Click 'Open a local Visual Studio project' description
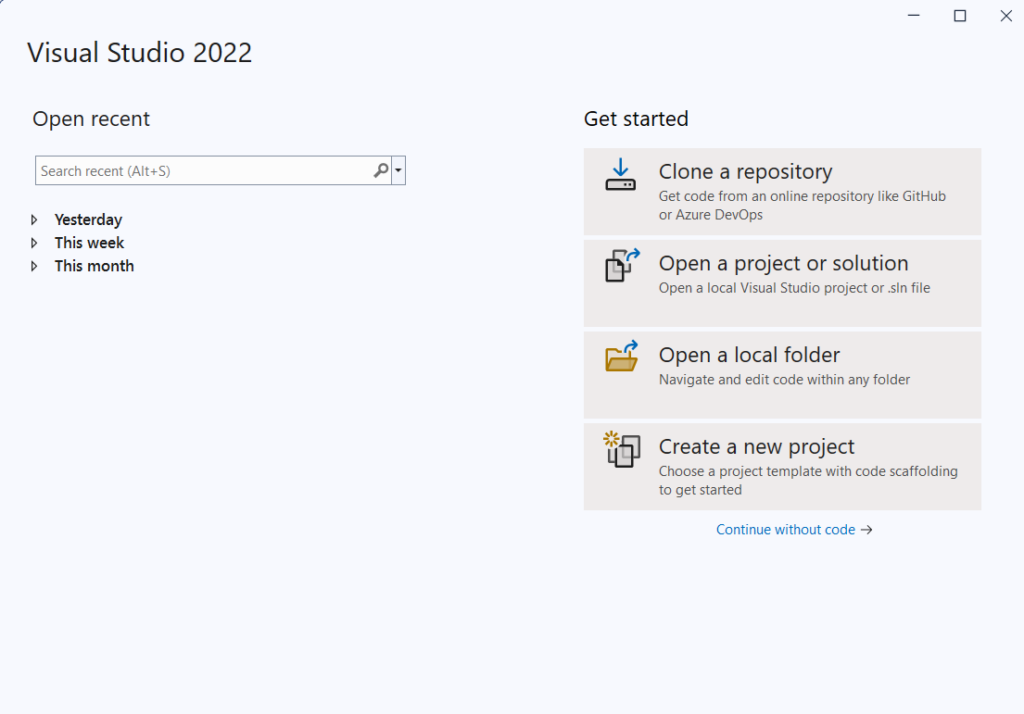This screenshot has width=1024, height=714. coord(794,288)
